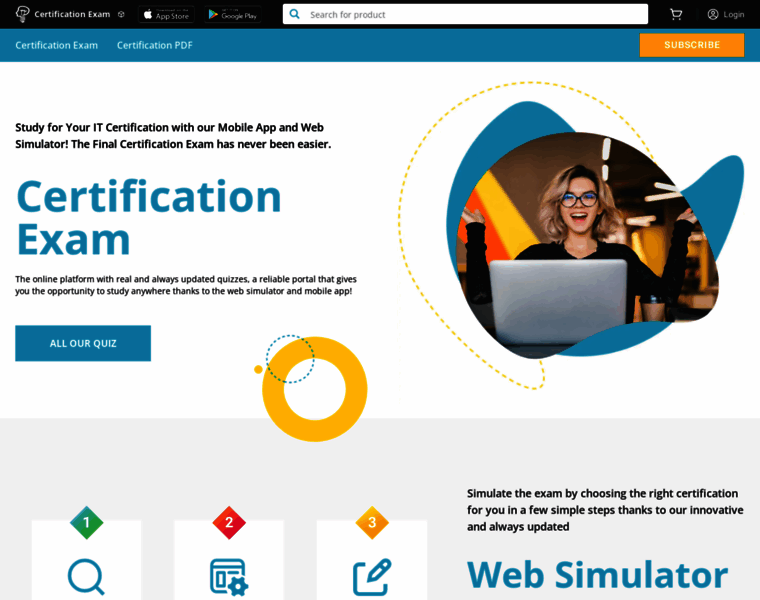This screenshot has width=760, height=600.
Task: Open the App Store download badge
Action: [166, 14]
